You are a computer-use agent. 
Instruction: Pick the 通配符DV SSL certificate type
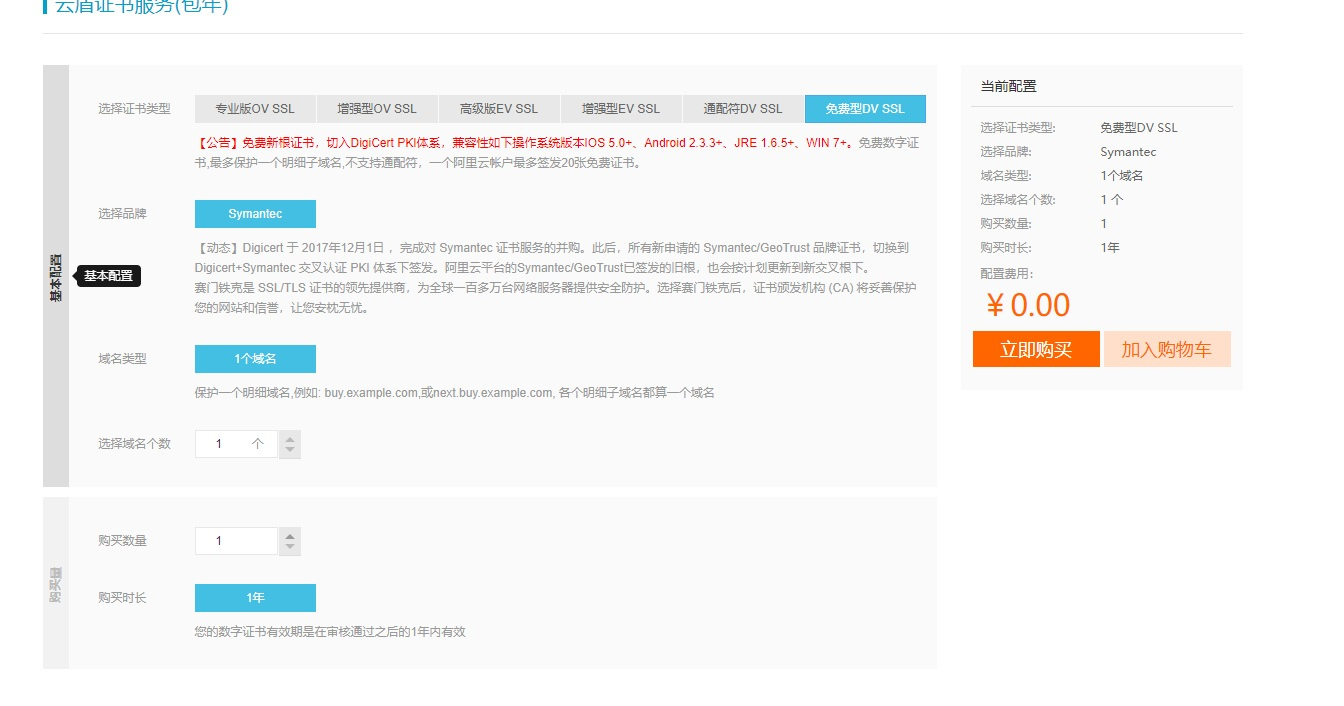click(x=743, y=109)
